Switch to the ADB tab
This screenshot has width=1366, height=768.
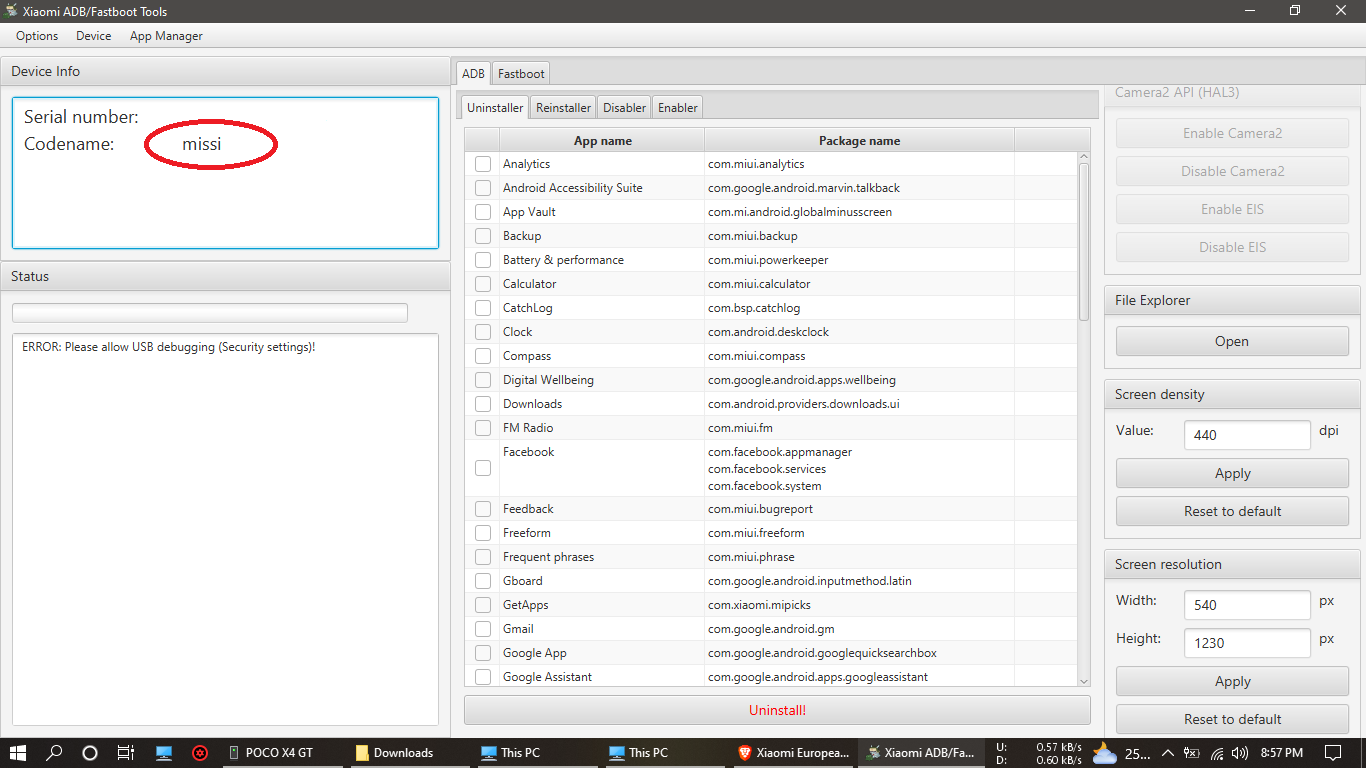(x=473, y=74)
